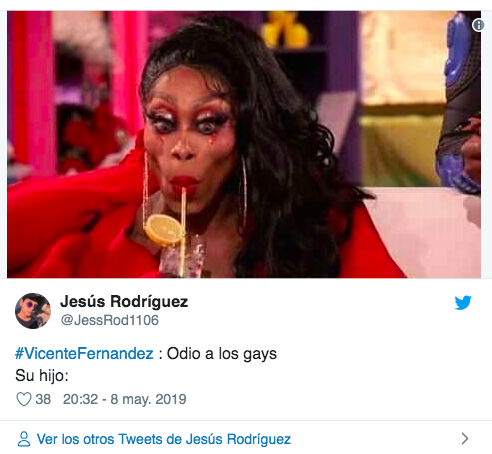
Task: Click the tweet text Odio a los gays
Action: (222, 354)
